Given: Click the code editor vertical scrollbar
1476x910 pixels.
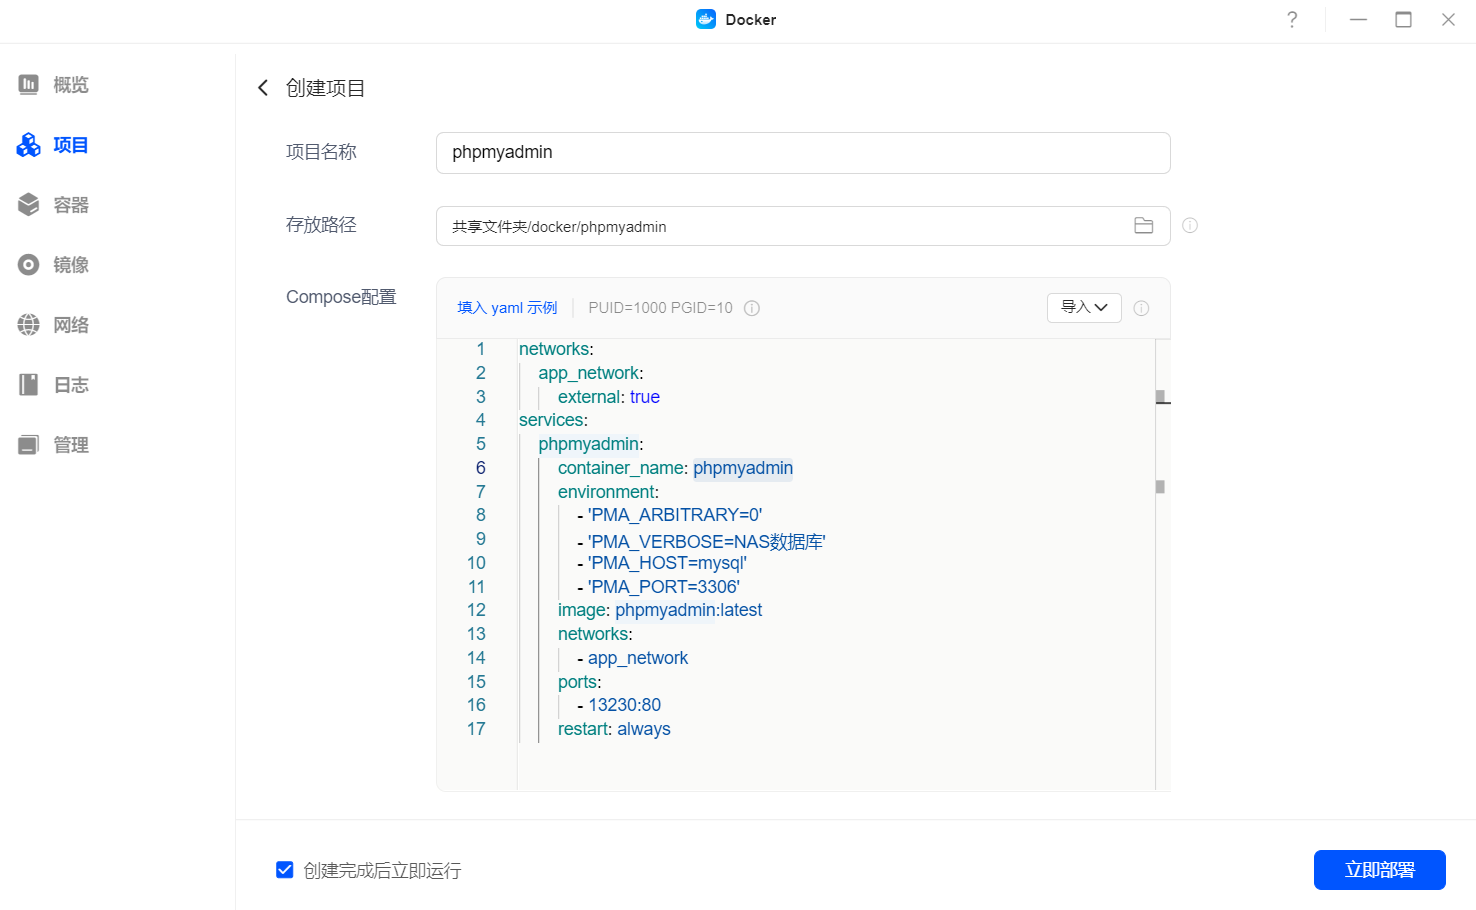Looking at the screenshot, I should 1160,487.
